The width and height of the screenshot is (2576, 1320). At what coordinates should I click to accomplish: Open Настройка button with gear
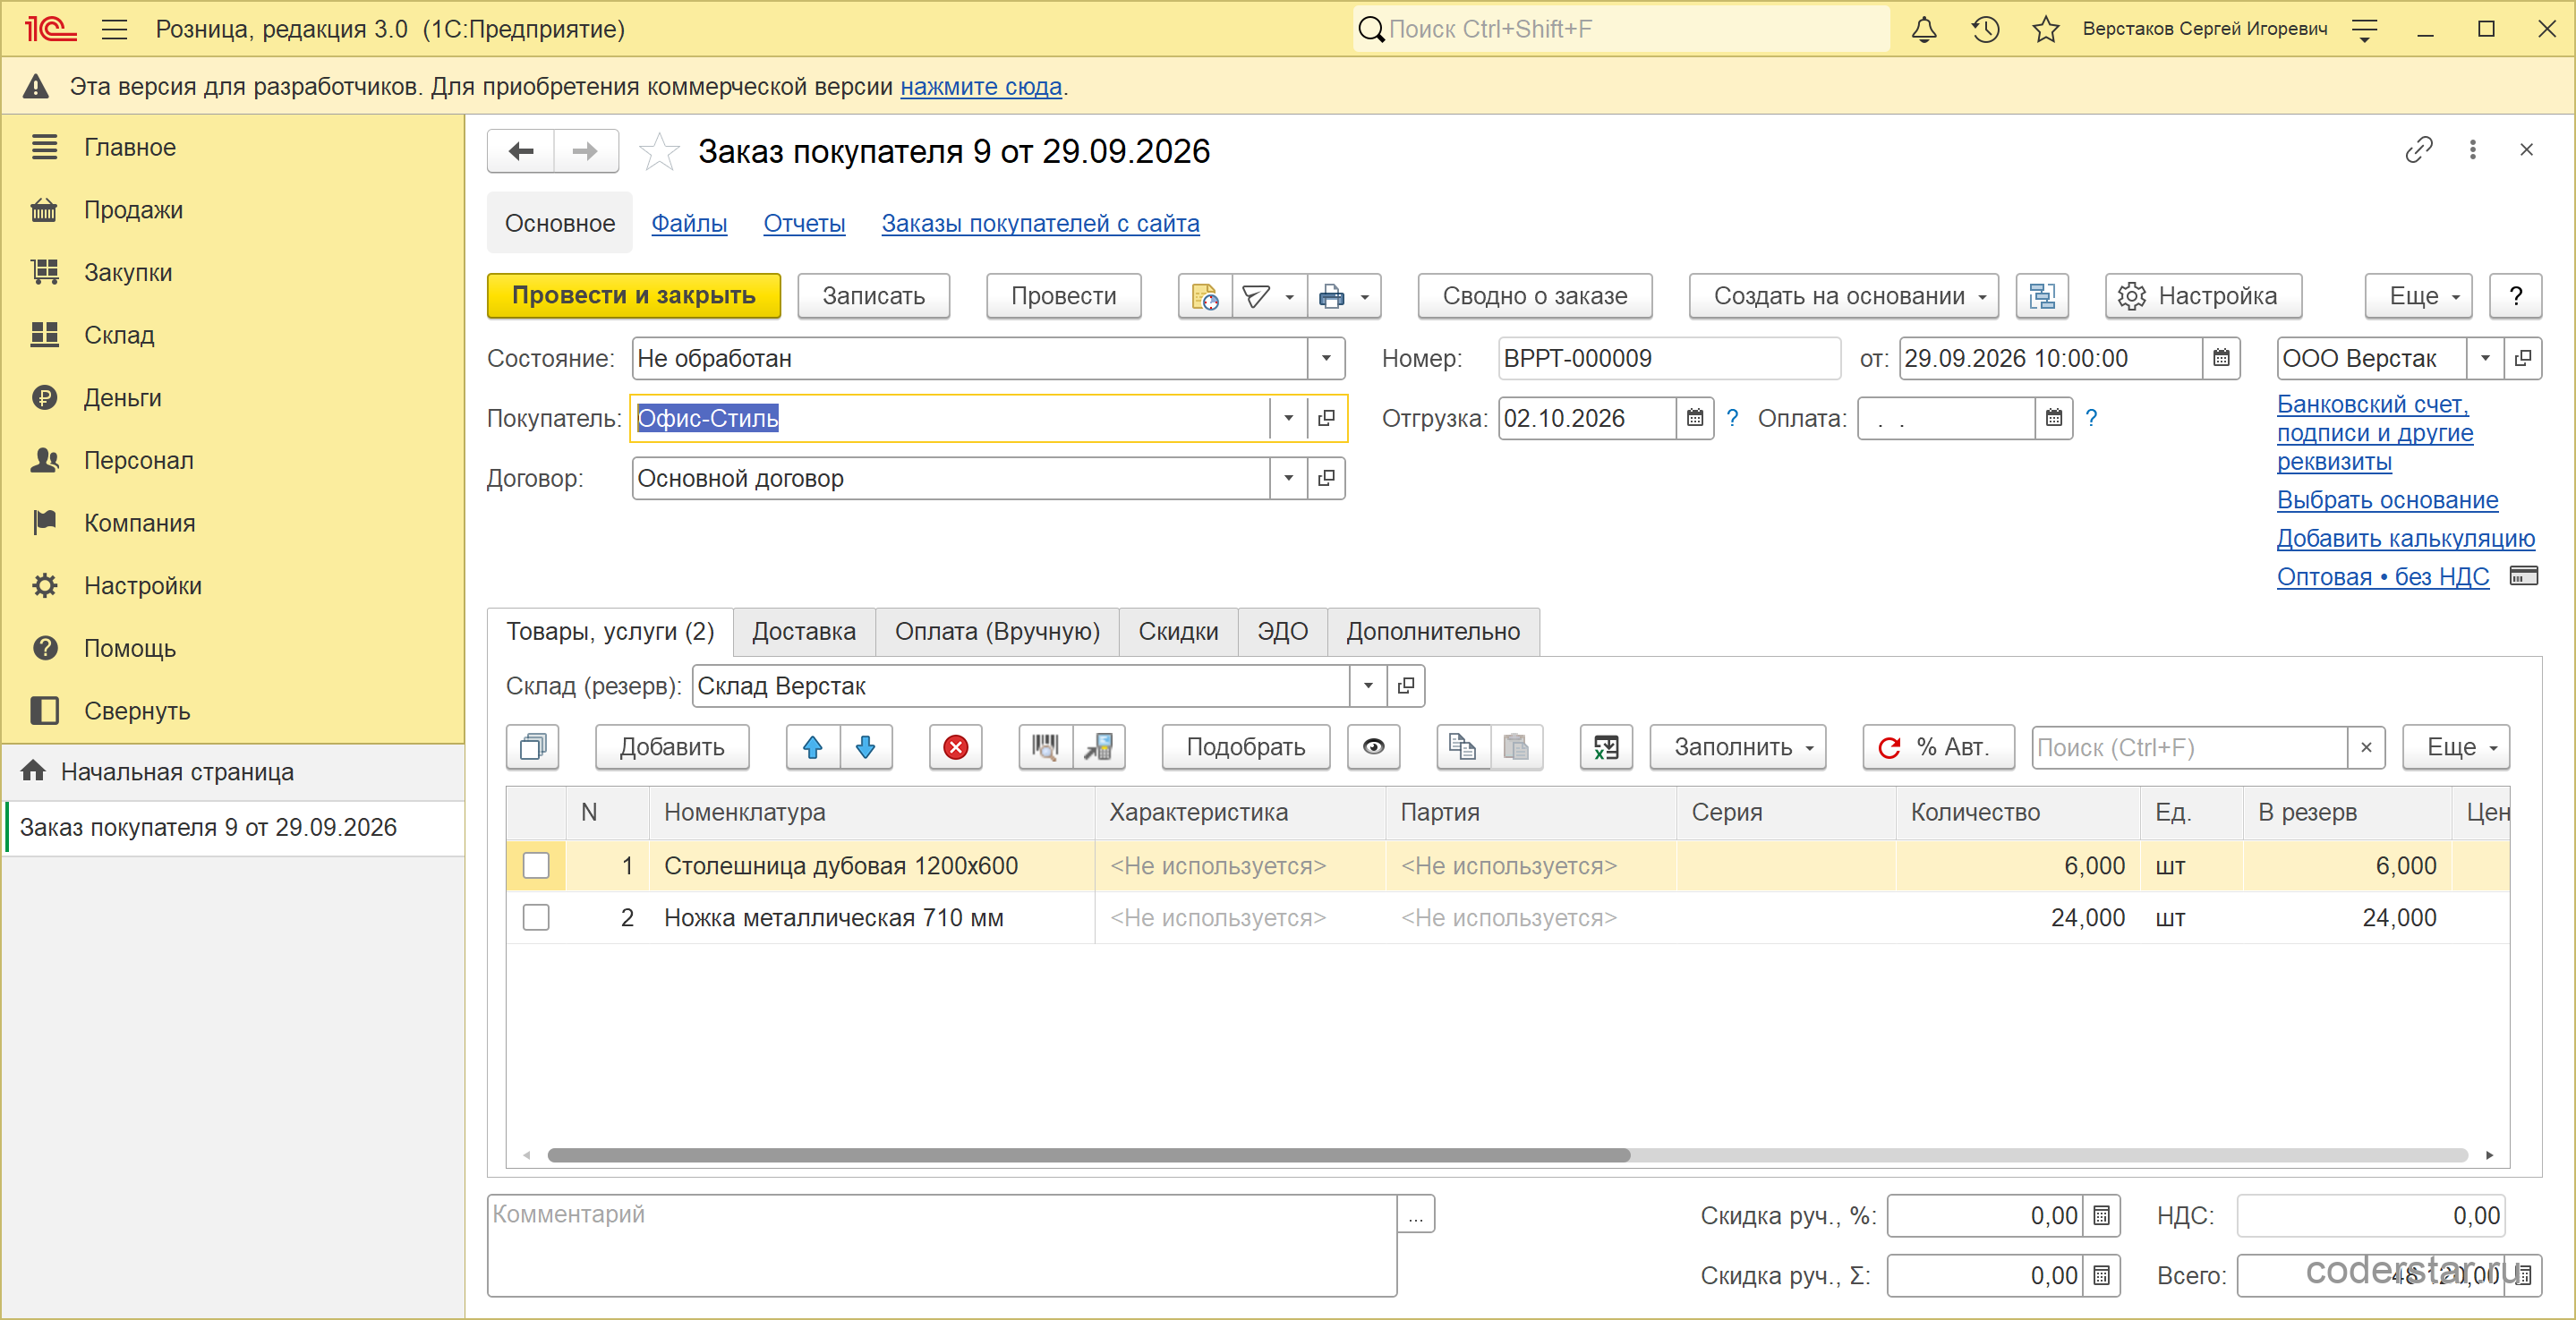[2203, 296]
